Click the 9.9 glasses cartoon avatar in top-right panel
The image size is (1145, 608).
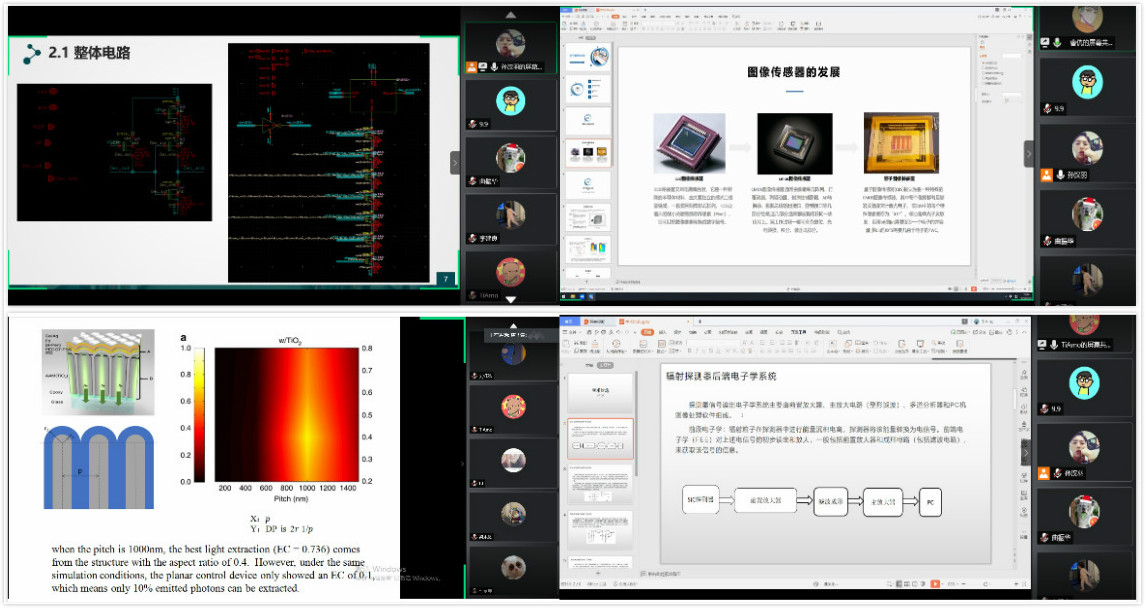1088,80
